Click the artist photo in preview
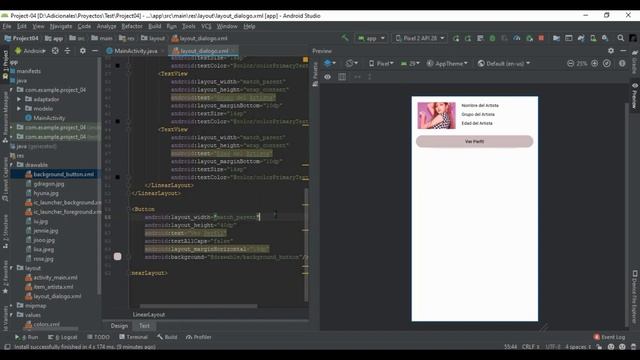This screenshot has width=640, height=360. point(436,116)
